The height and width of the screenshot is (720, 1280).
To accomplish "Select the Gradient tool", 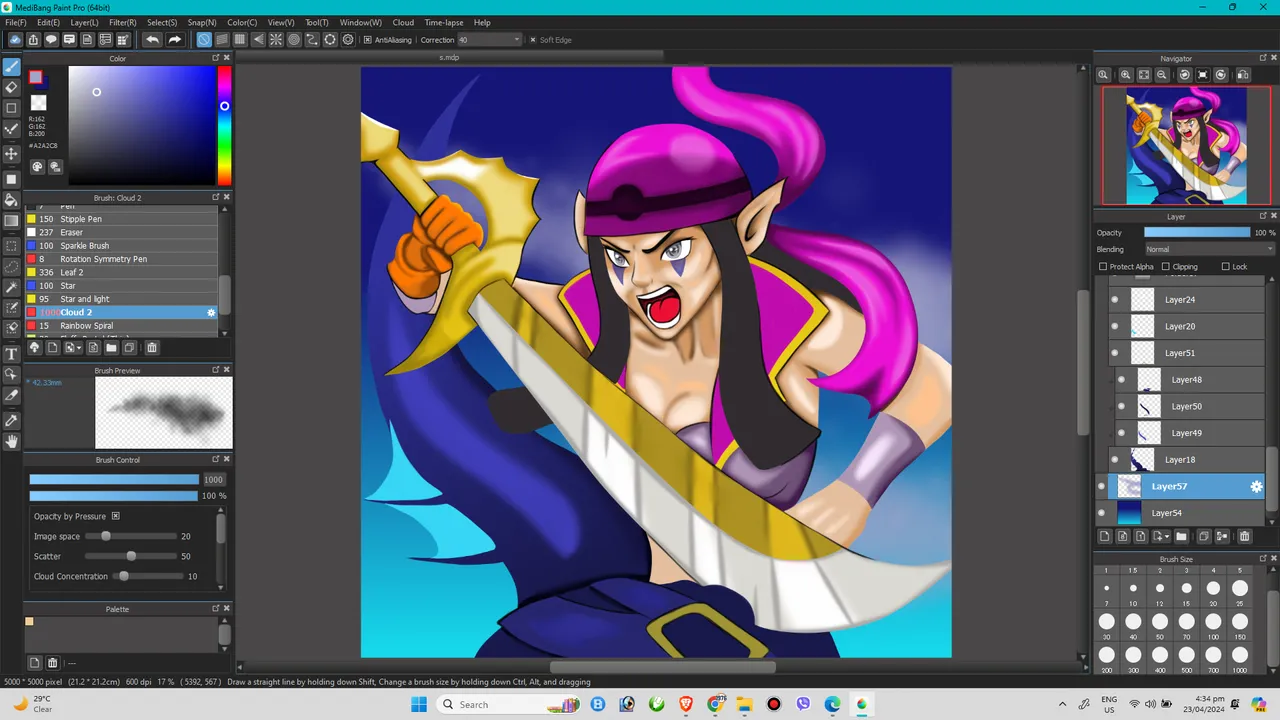I will (x=12, y=221).
